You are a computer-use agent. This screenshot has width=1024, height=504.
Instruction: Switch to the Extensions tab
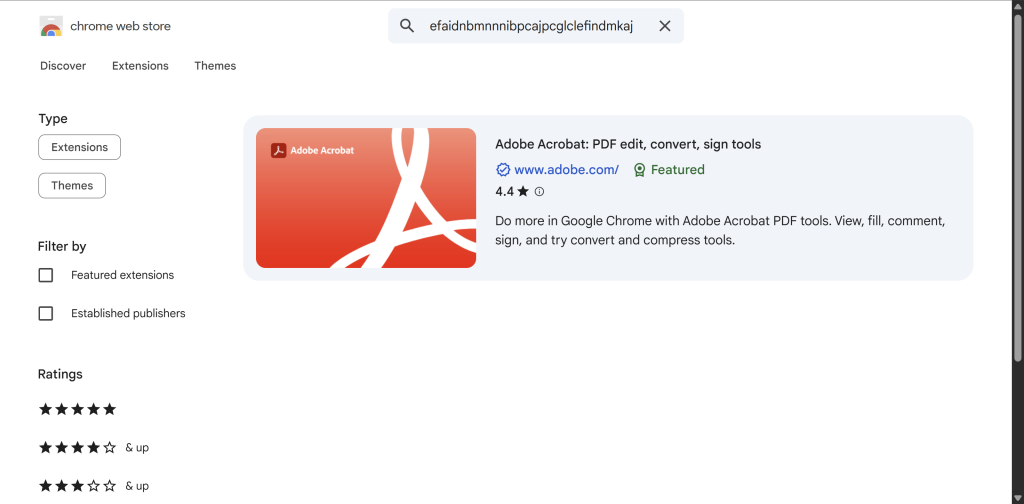click(x=140, y=66)
